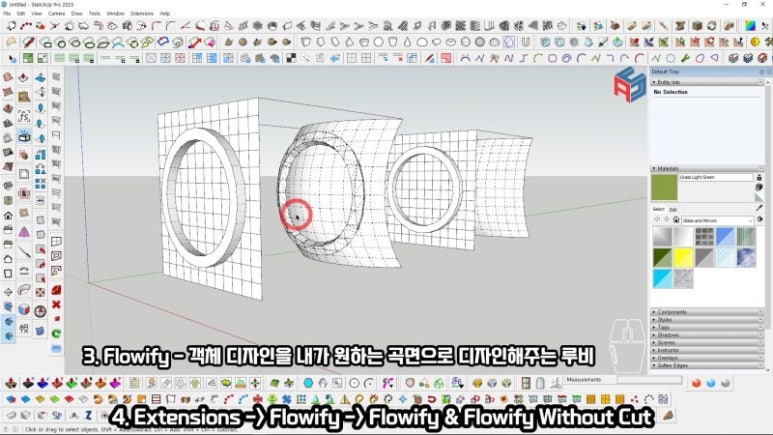773x435 pixels.
Task: Click the materials Details arrow icon
Action: pyautogui.click(x=760, y=220)
